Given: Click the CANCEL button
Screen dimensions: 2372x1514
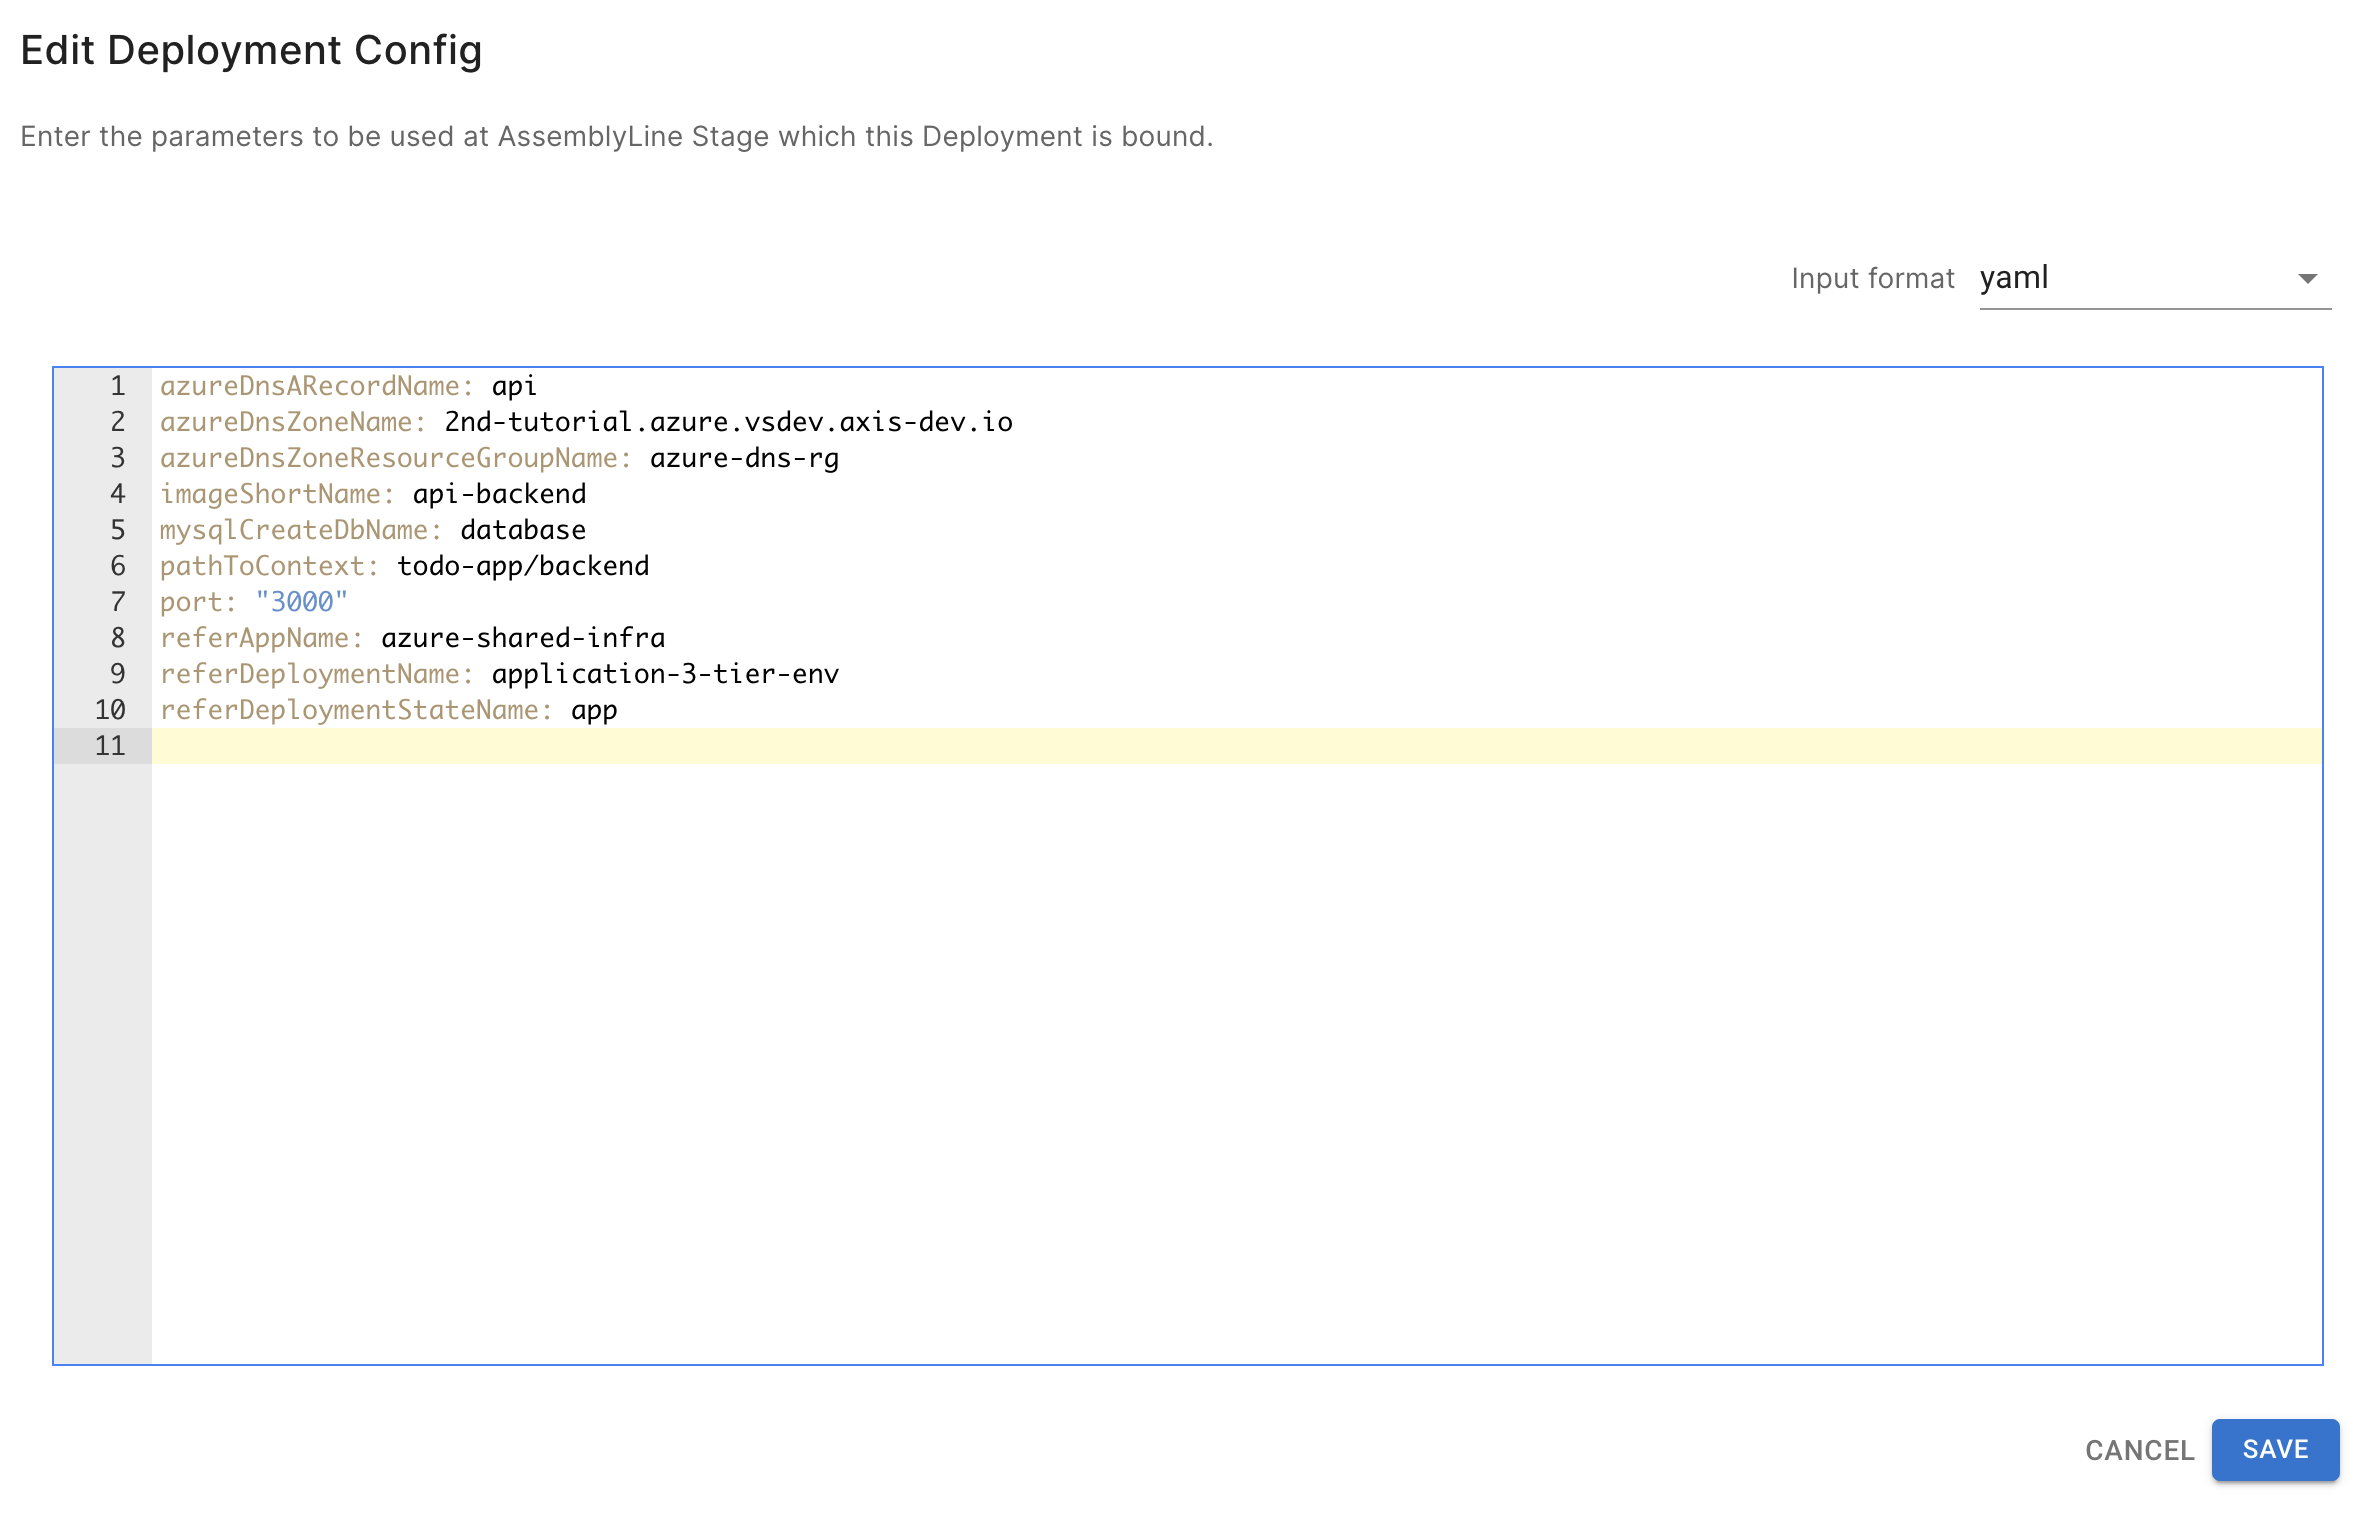Looking at the screenshot, I should (x=2139, y=1450).
